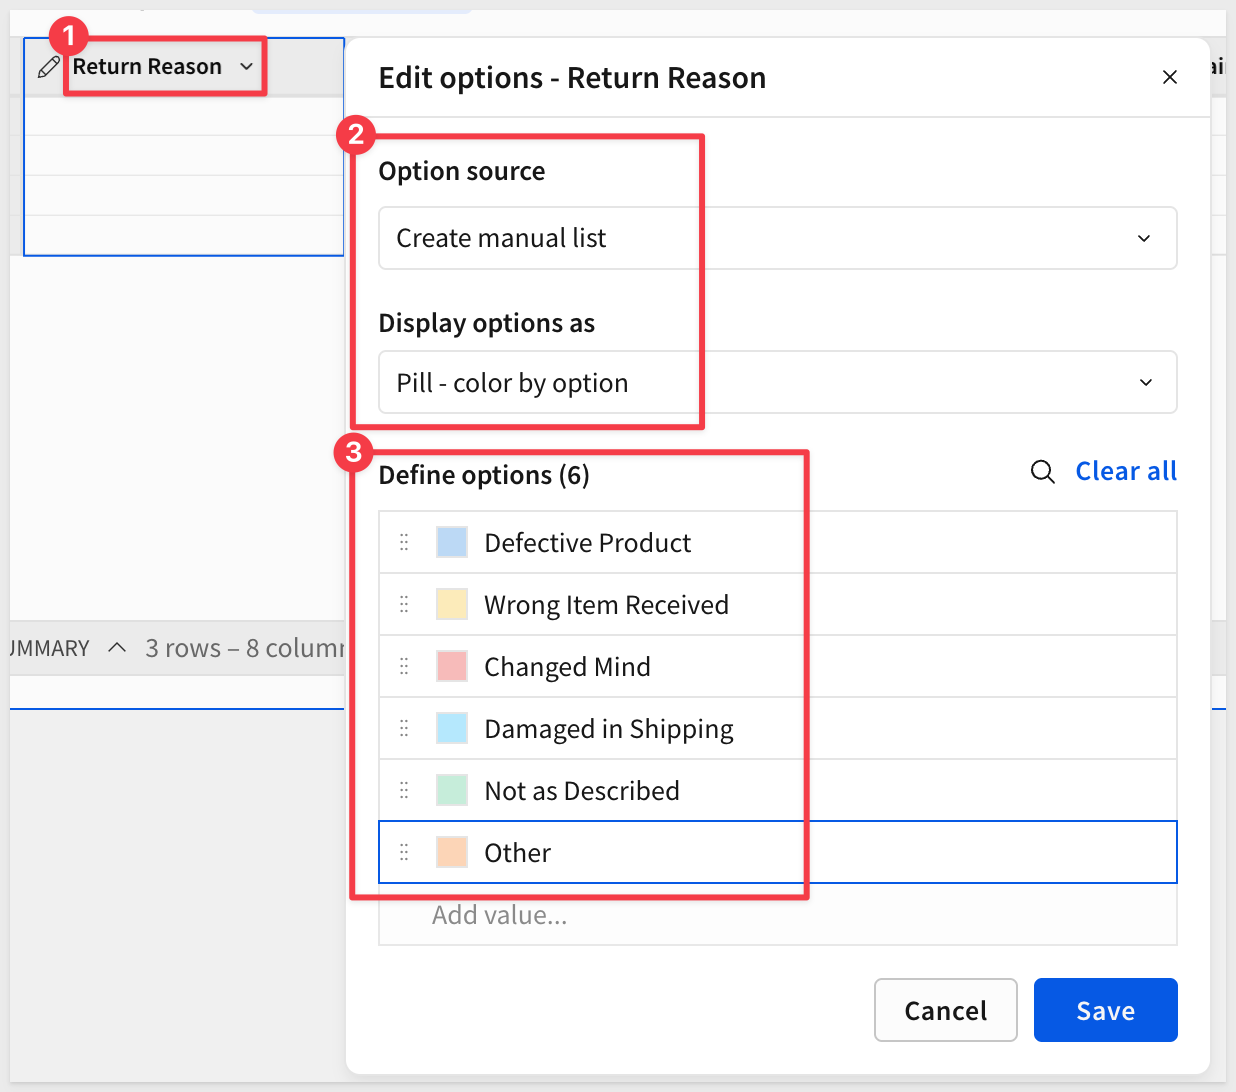Change the red swatch for Changed Mind
Image resolution: width=1236 pixels, height=1092 pixels.
pyautogui.click(x=452, y=667)
